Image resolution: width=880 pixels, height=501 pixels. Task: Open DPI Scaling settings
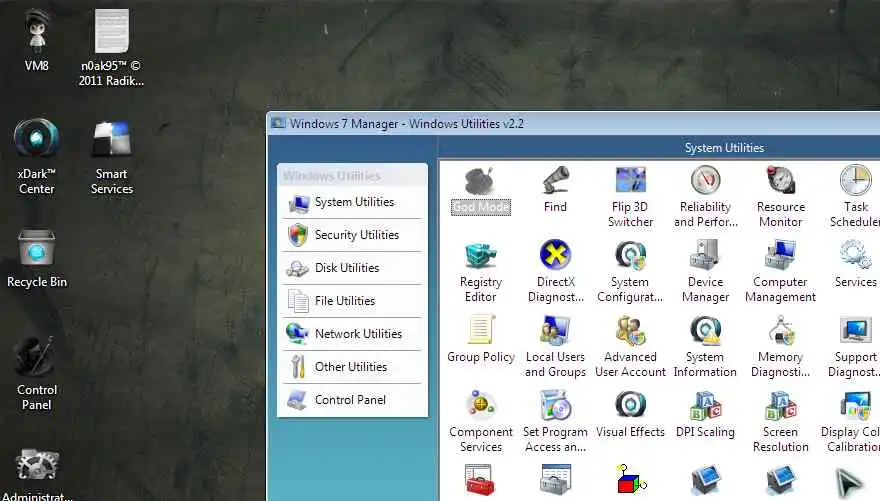pyautogui.click(x=705, y=415)
